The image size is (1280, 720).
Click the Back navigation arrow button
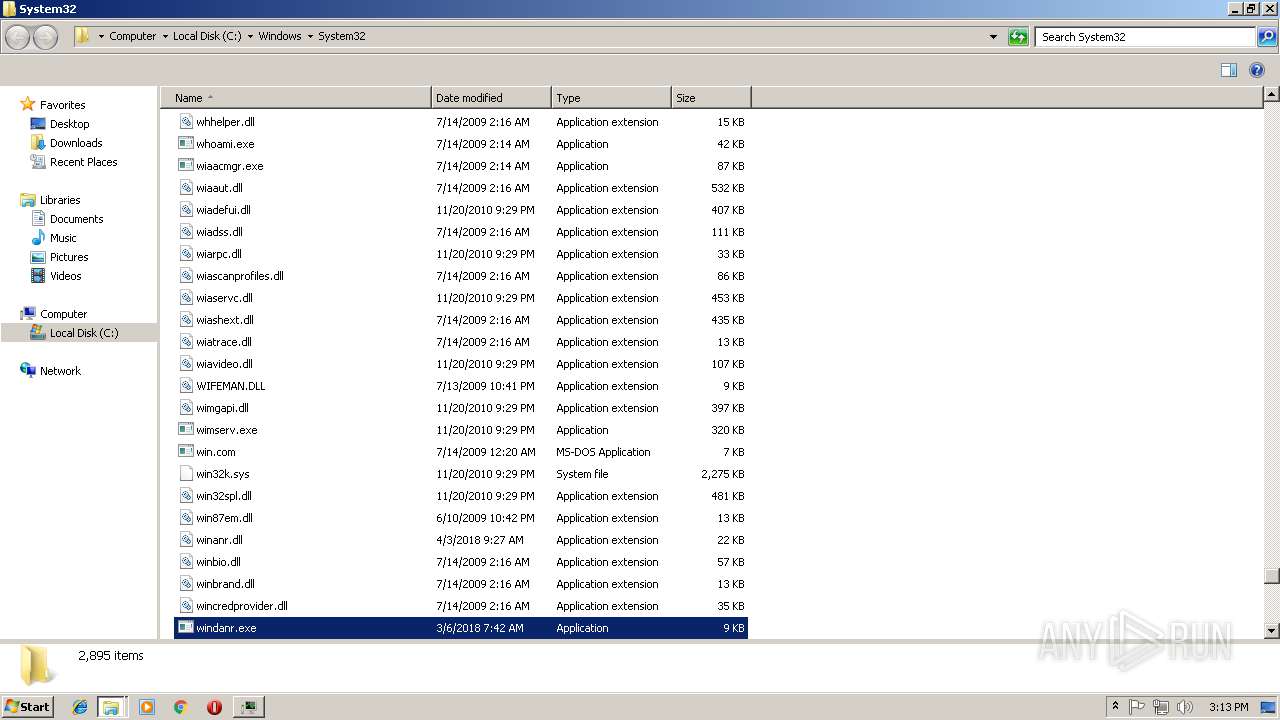[18, 37]
